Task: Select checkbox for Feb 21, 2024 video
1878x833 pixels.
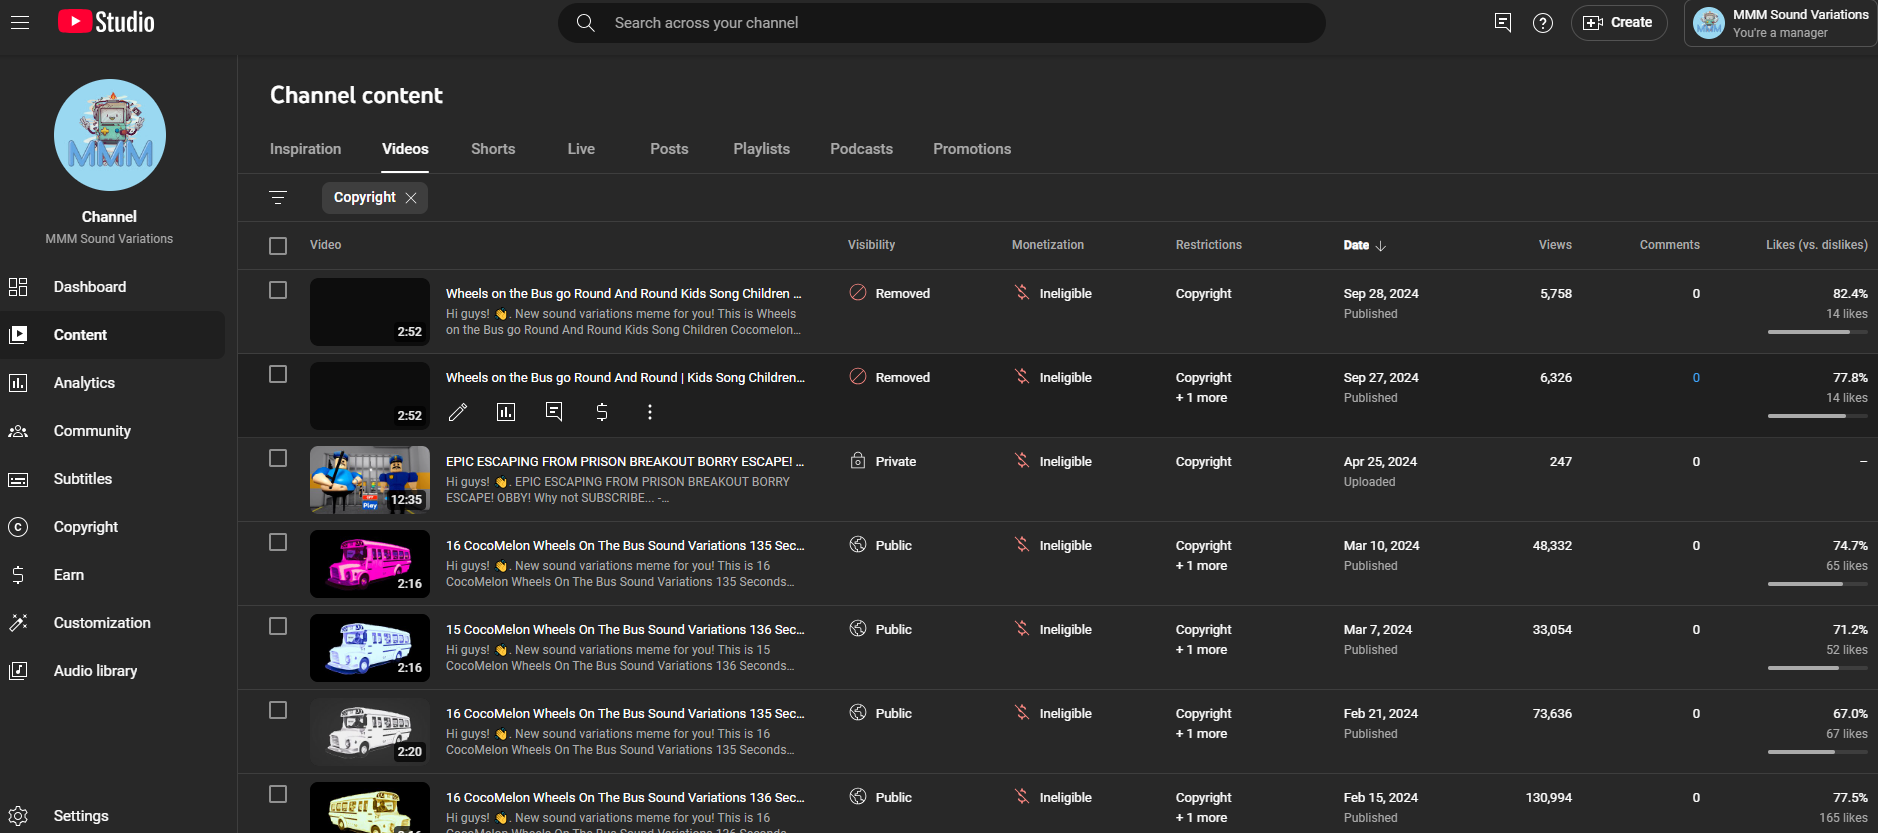Action: 278,710
